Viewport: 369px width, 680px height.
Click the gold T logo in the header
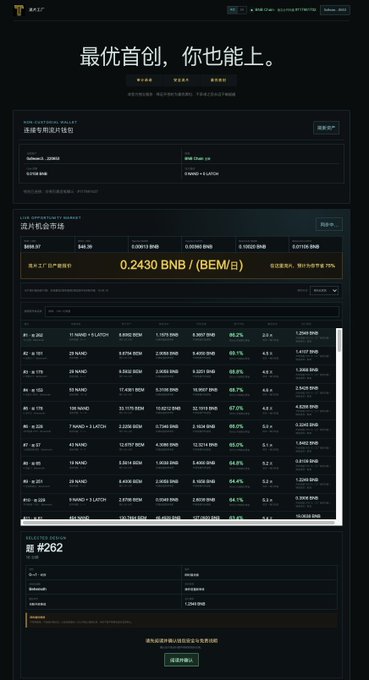(x=18, y=10)
